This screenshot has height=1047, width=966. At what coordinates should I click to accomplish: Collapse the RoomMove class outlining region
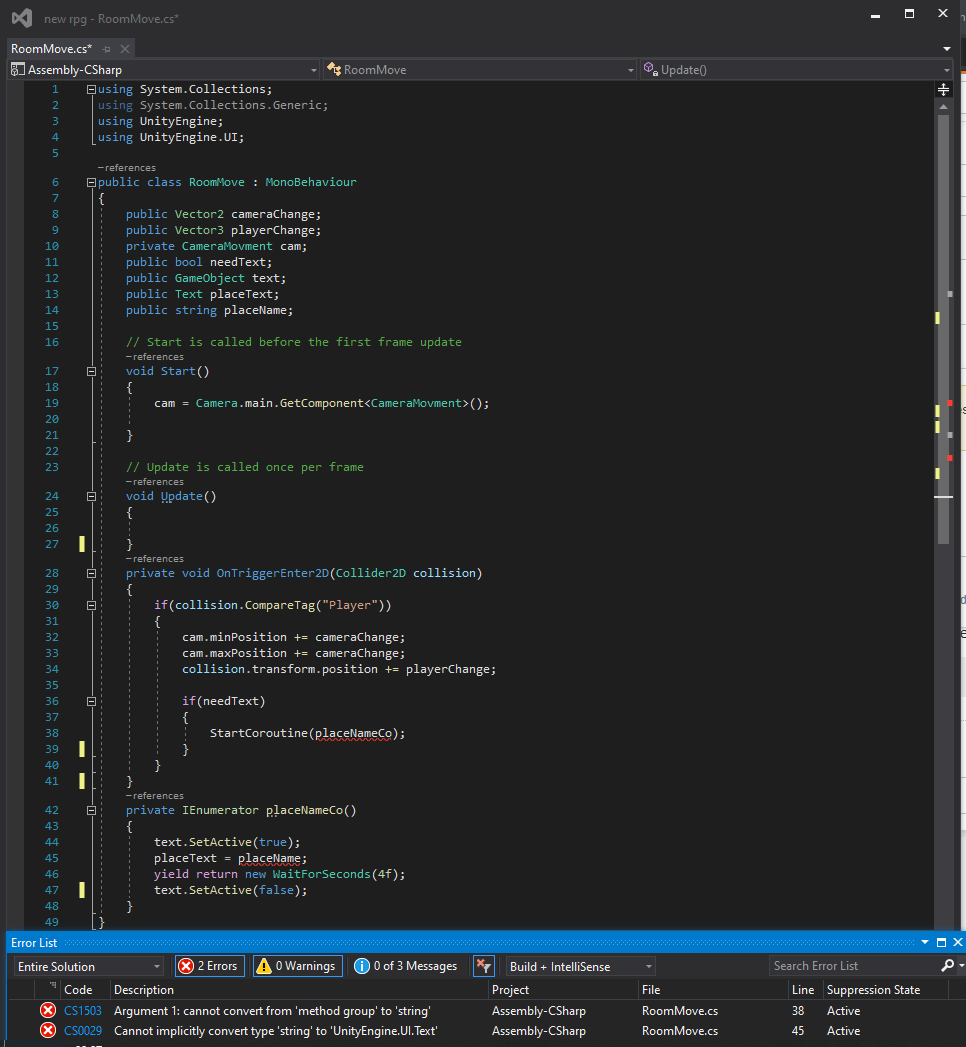[91, 183]
